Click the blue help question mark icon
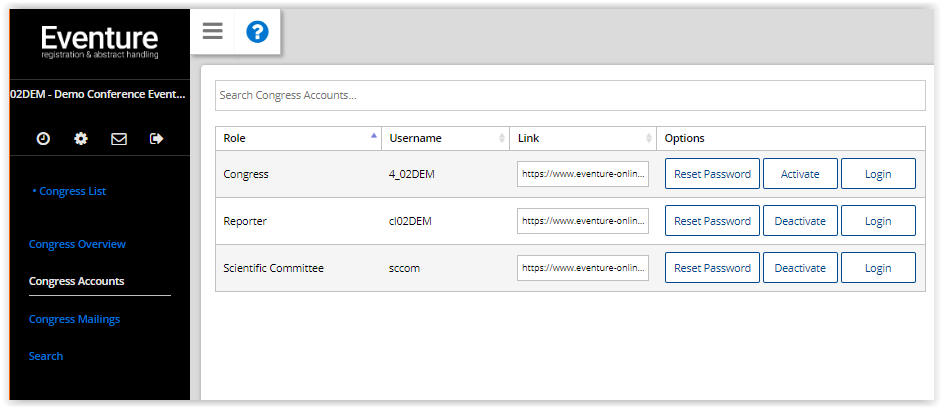Screen dimensions: 942x408 pos(257,31)
